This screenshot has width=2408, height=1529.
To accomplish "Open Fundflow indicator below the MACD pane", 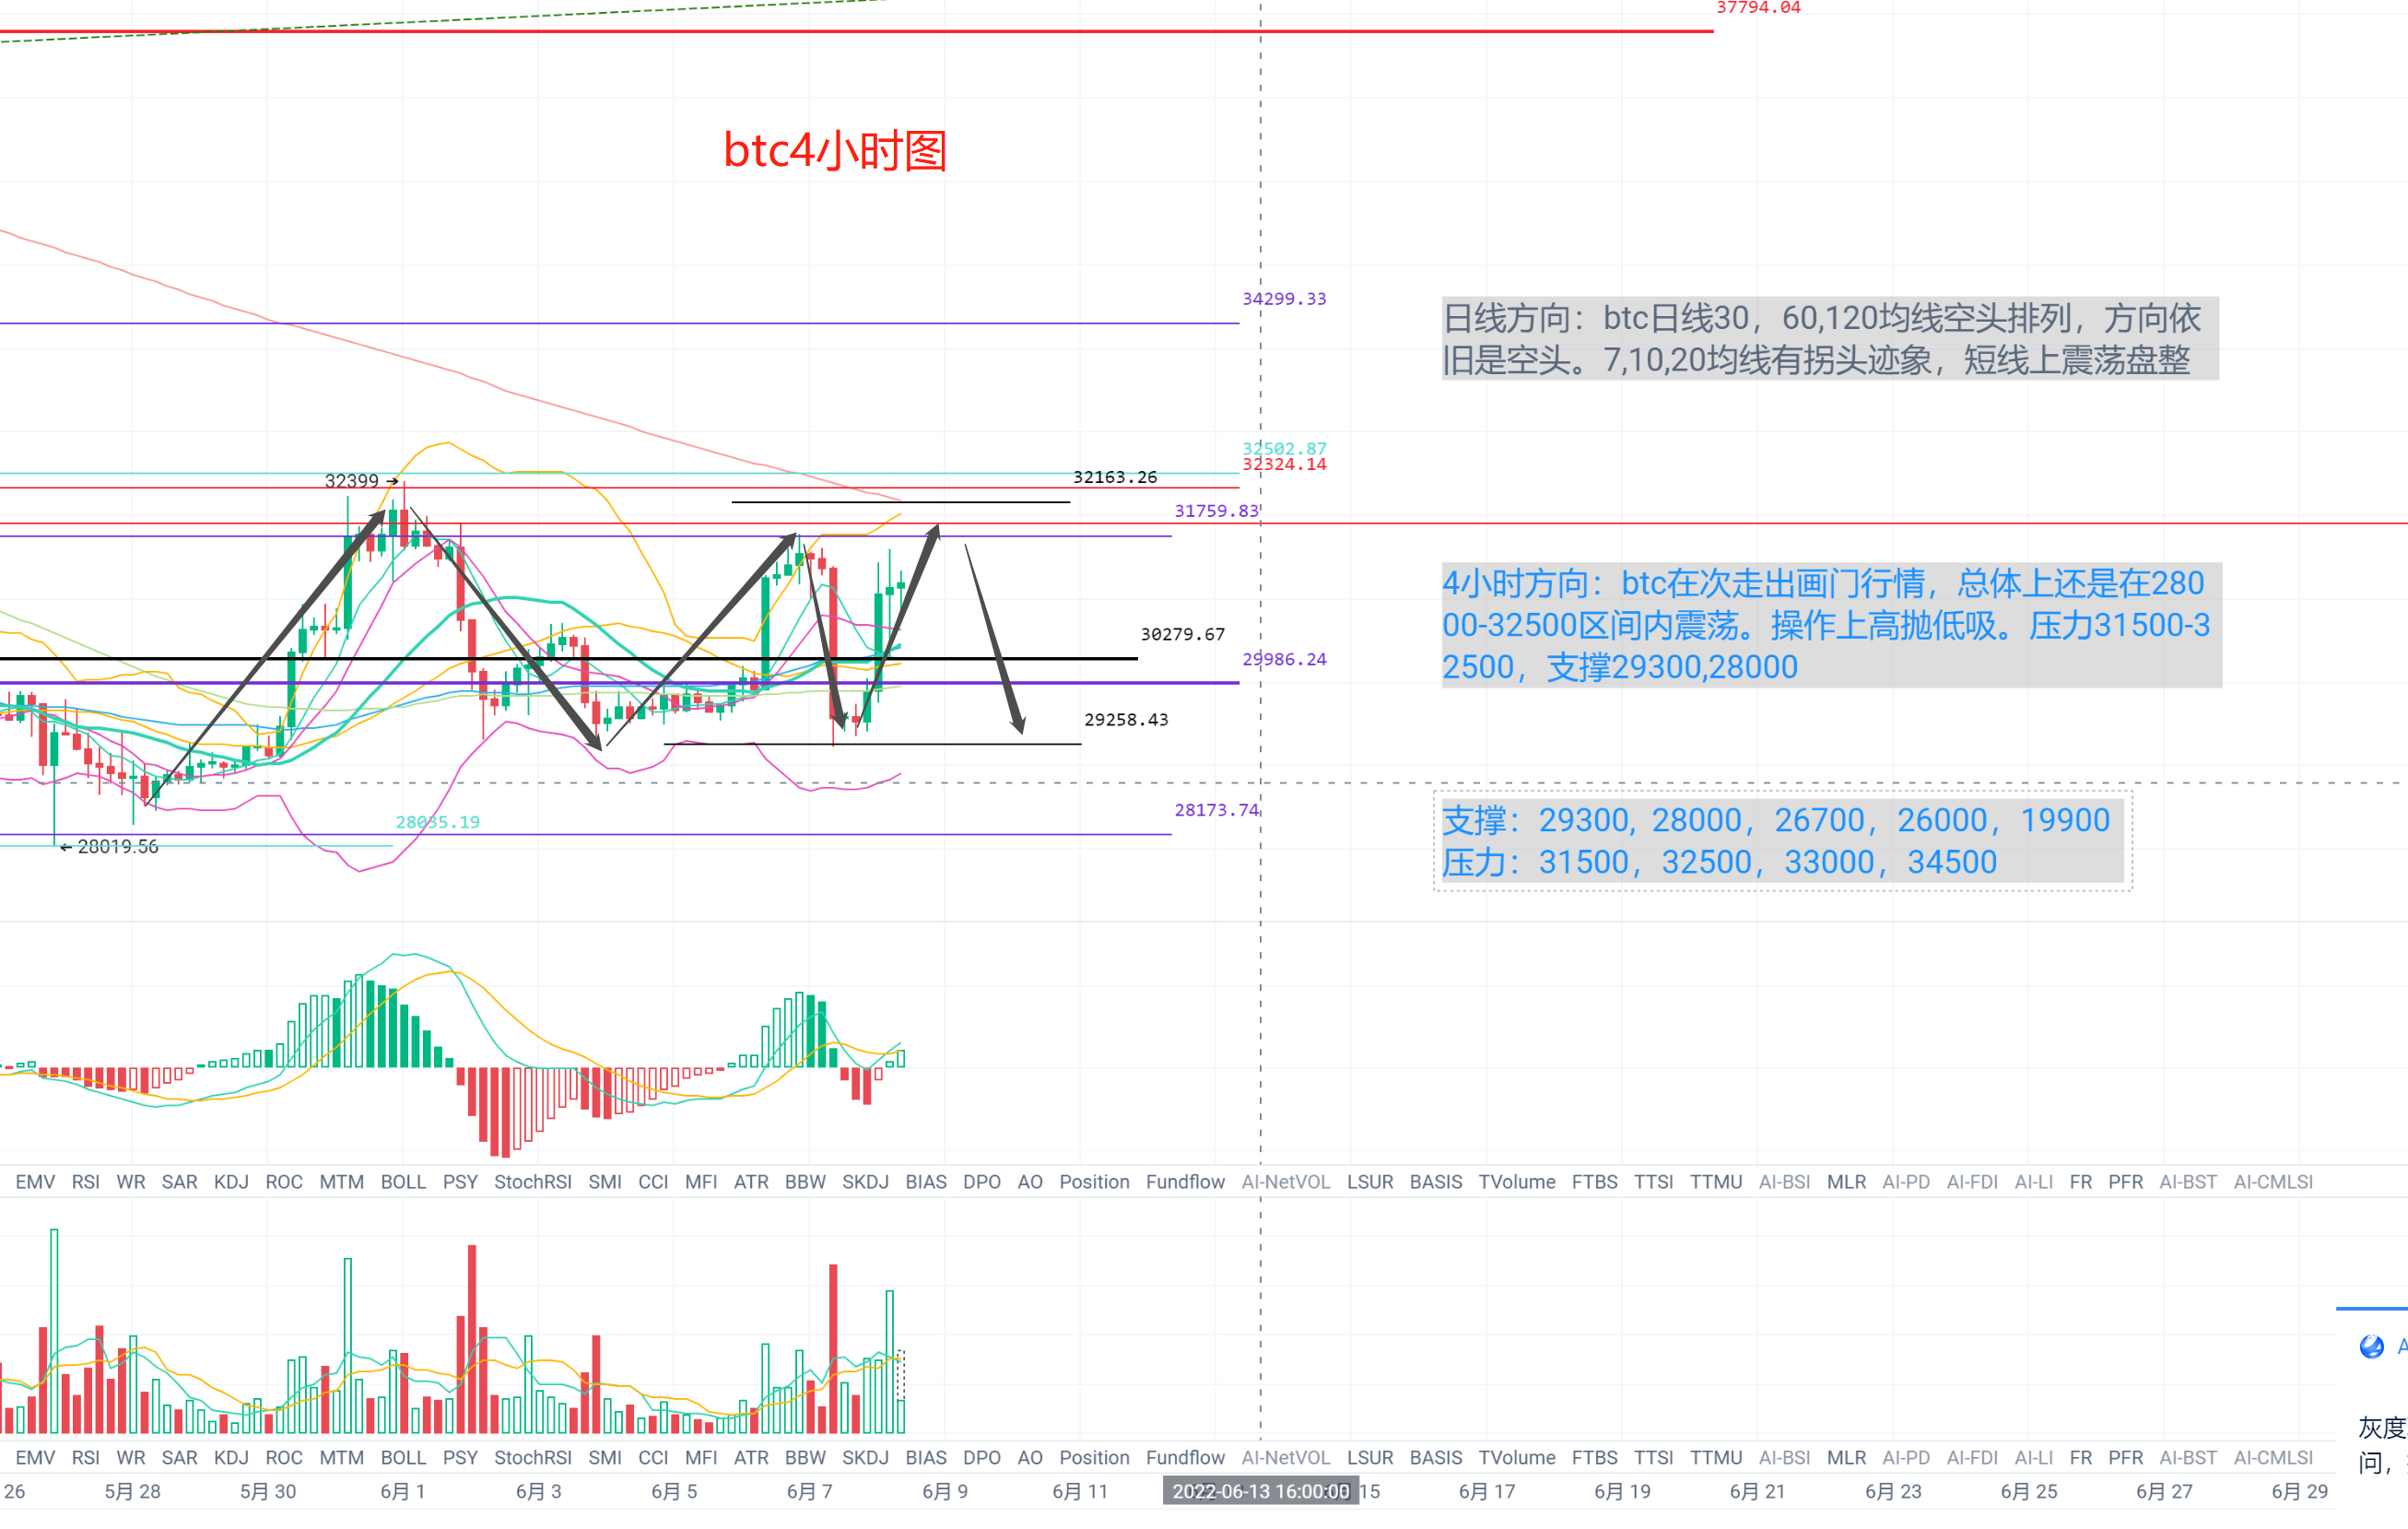I will (1185, 1182).
